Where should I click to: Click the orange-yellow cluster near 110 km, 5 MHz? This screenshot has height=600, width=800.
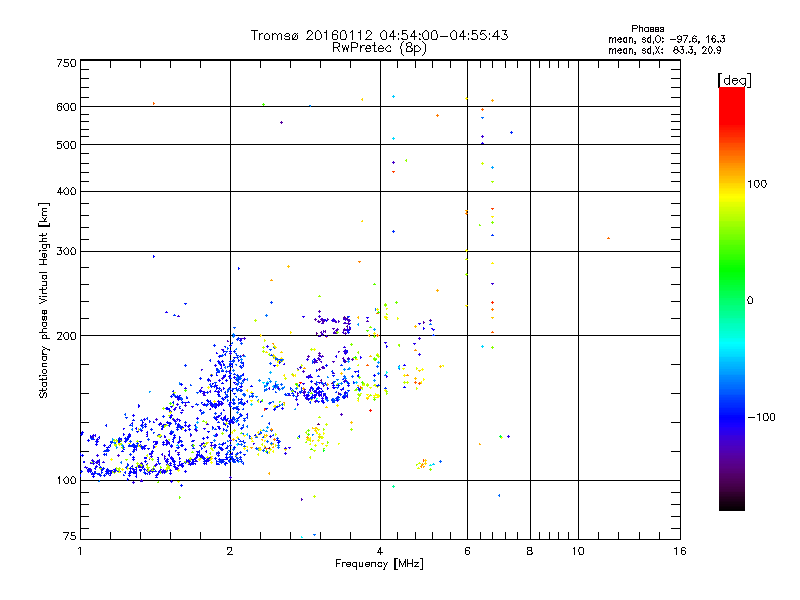[422, 464]
